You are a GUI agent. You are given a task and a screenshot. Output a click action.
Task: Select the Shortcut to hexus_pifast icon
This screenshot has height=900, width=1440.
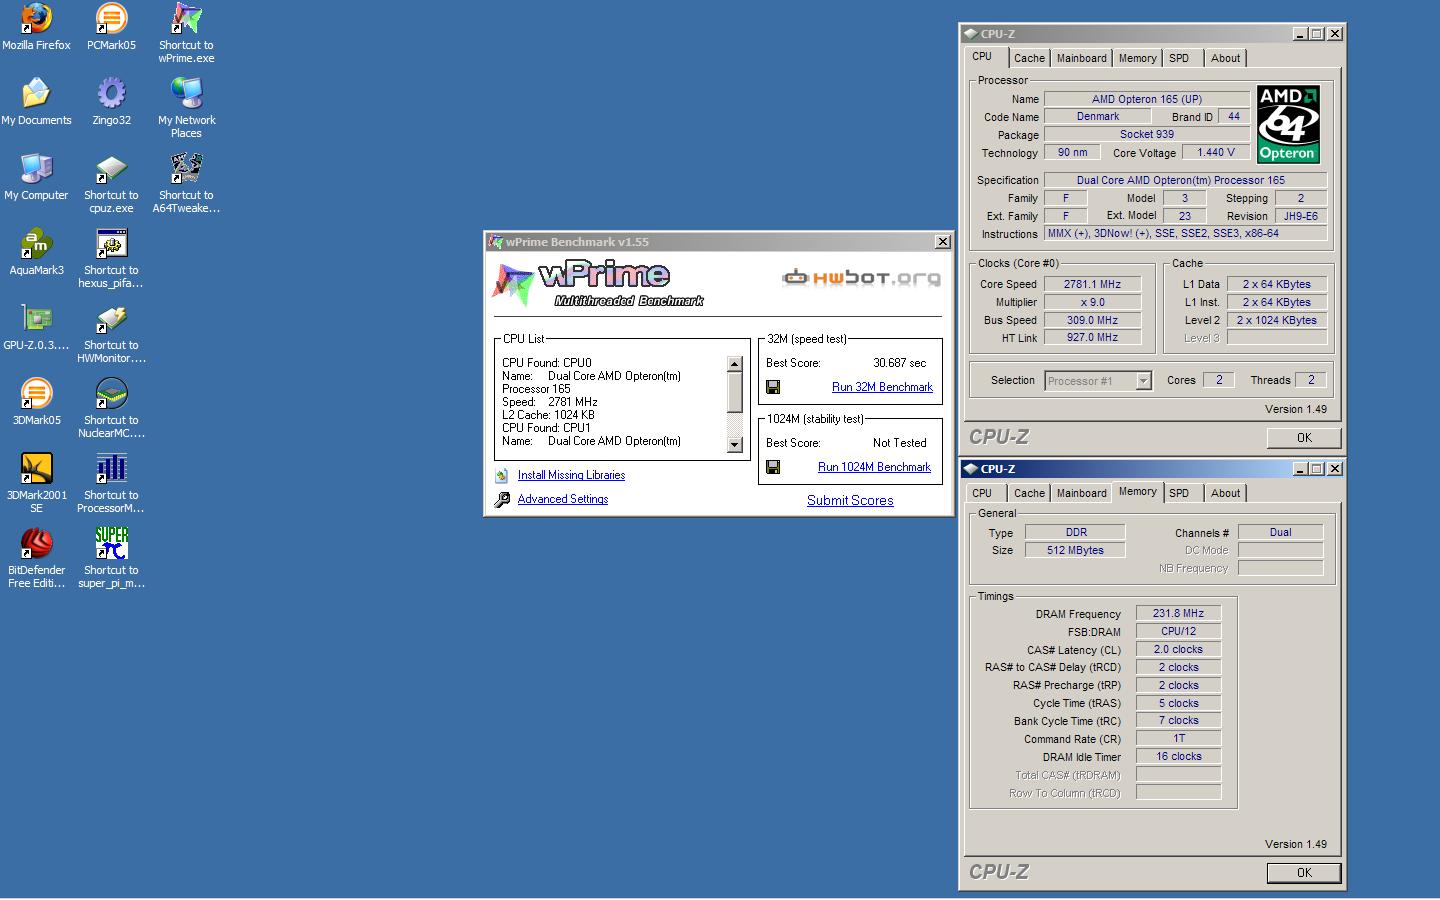111,243
